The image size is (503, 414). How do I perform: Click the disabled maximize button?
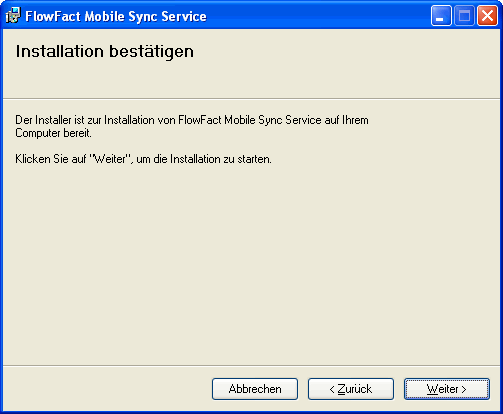tap(464, 15)
